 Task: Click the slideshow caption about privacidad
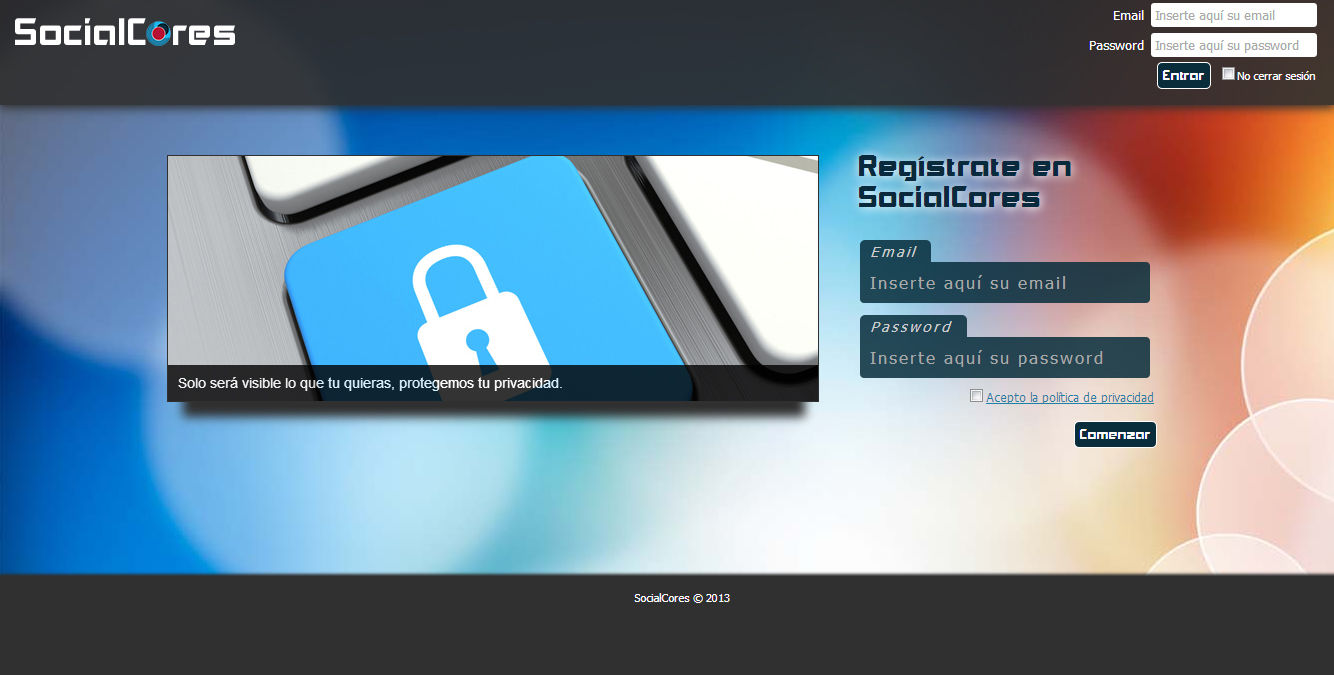370,383
